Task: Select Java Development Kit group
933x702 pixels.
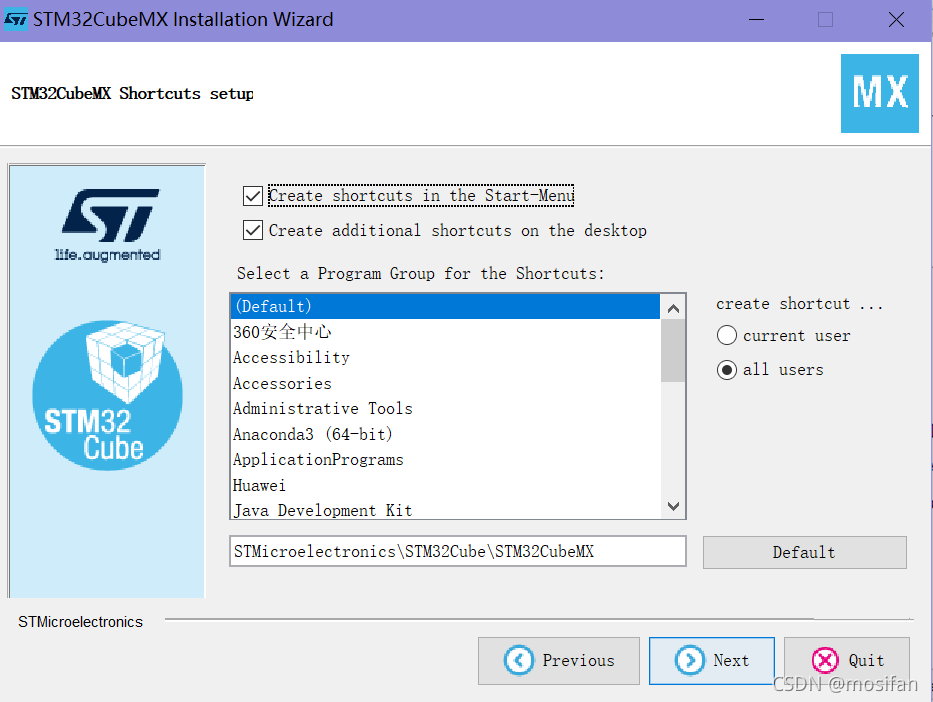Action: click(x=446, y=510)
